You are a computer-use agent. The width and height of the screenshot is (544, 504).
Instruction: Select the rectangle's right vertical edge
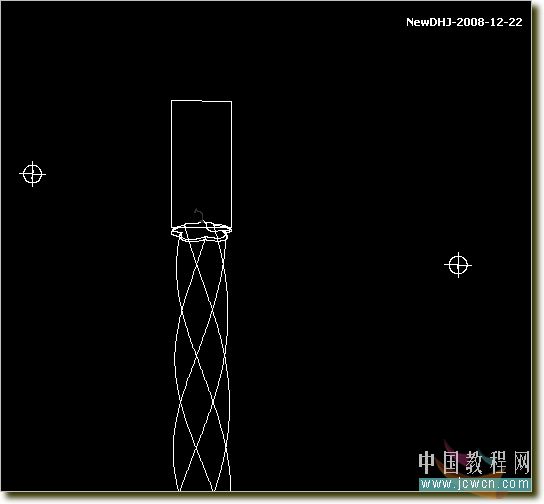(x=231, y=164)
